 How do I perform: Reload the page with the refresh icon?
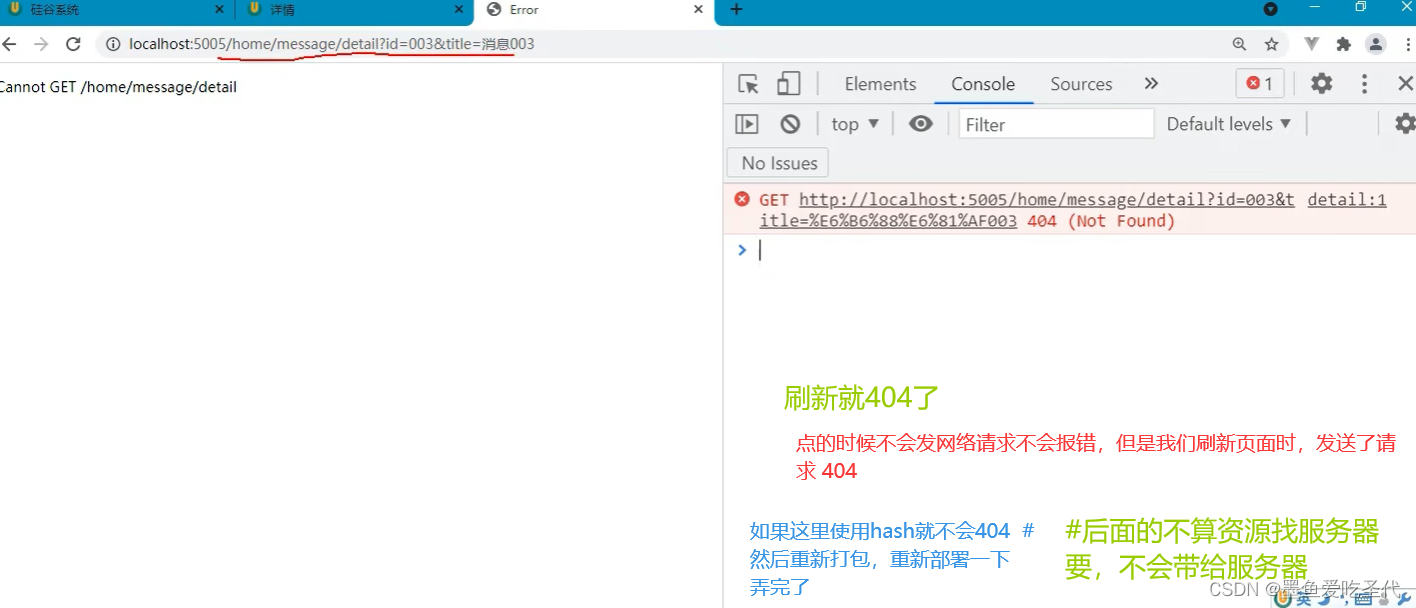73,44
